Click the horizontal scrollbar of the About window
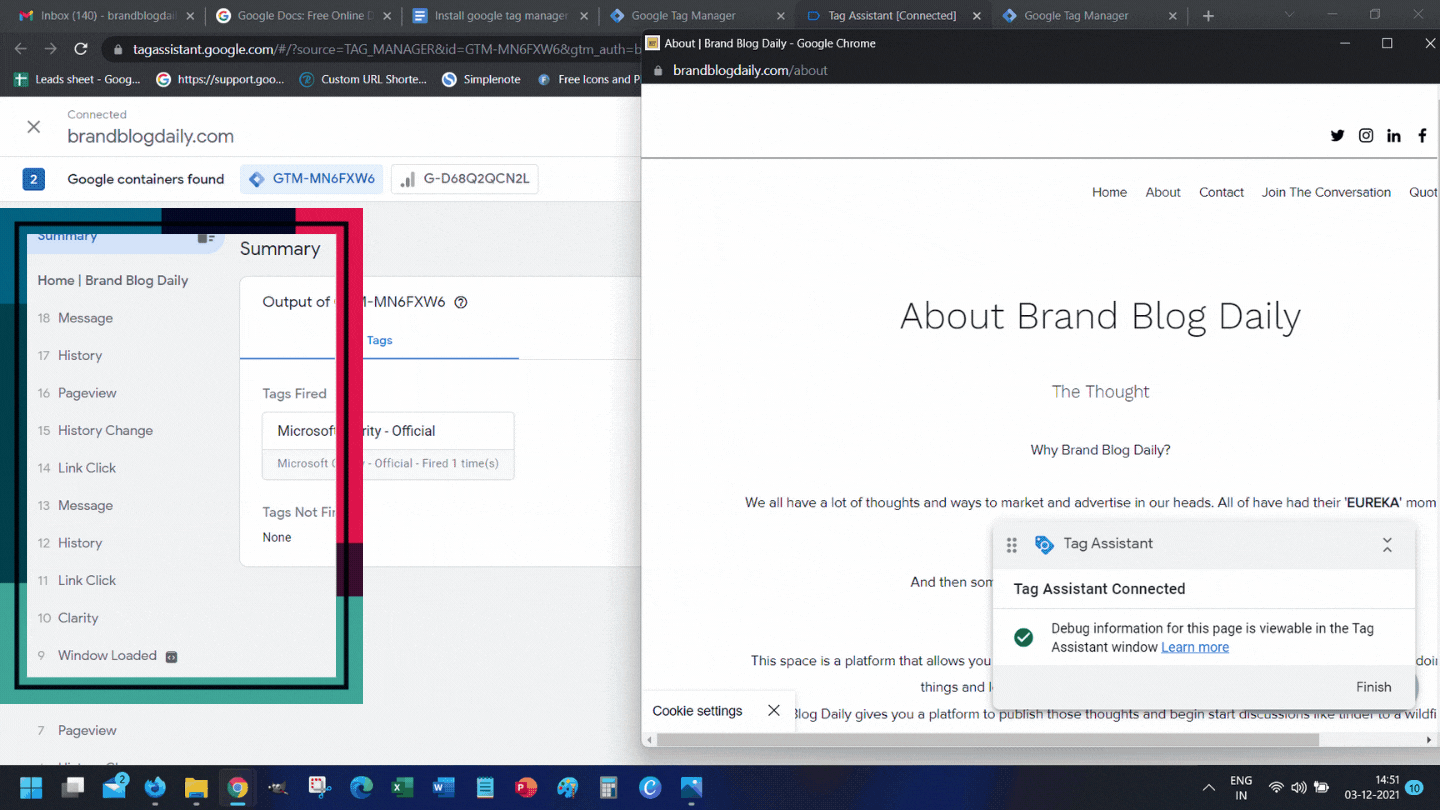Screen dimensions: 1440x810 click(988, 740)
